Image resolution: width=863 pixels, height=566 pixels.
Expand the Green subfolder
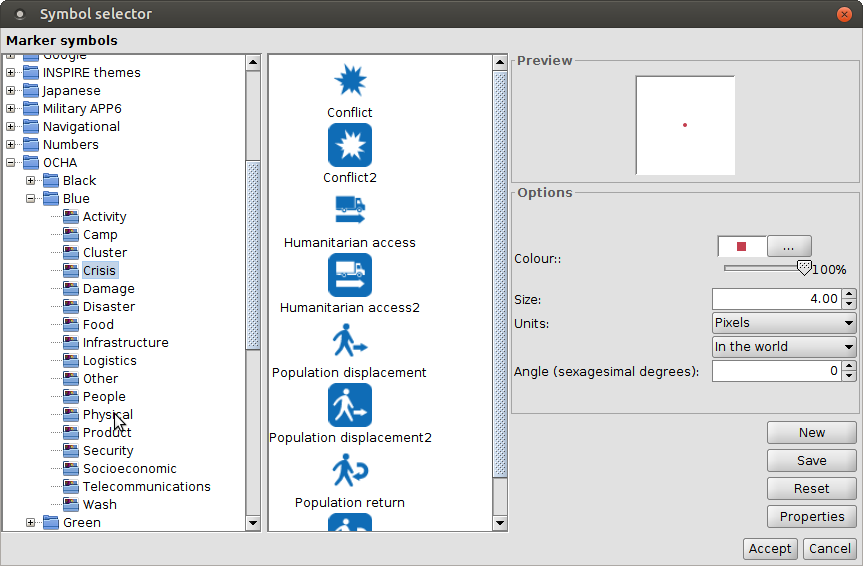point(31,522)
